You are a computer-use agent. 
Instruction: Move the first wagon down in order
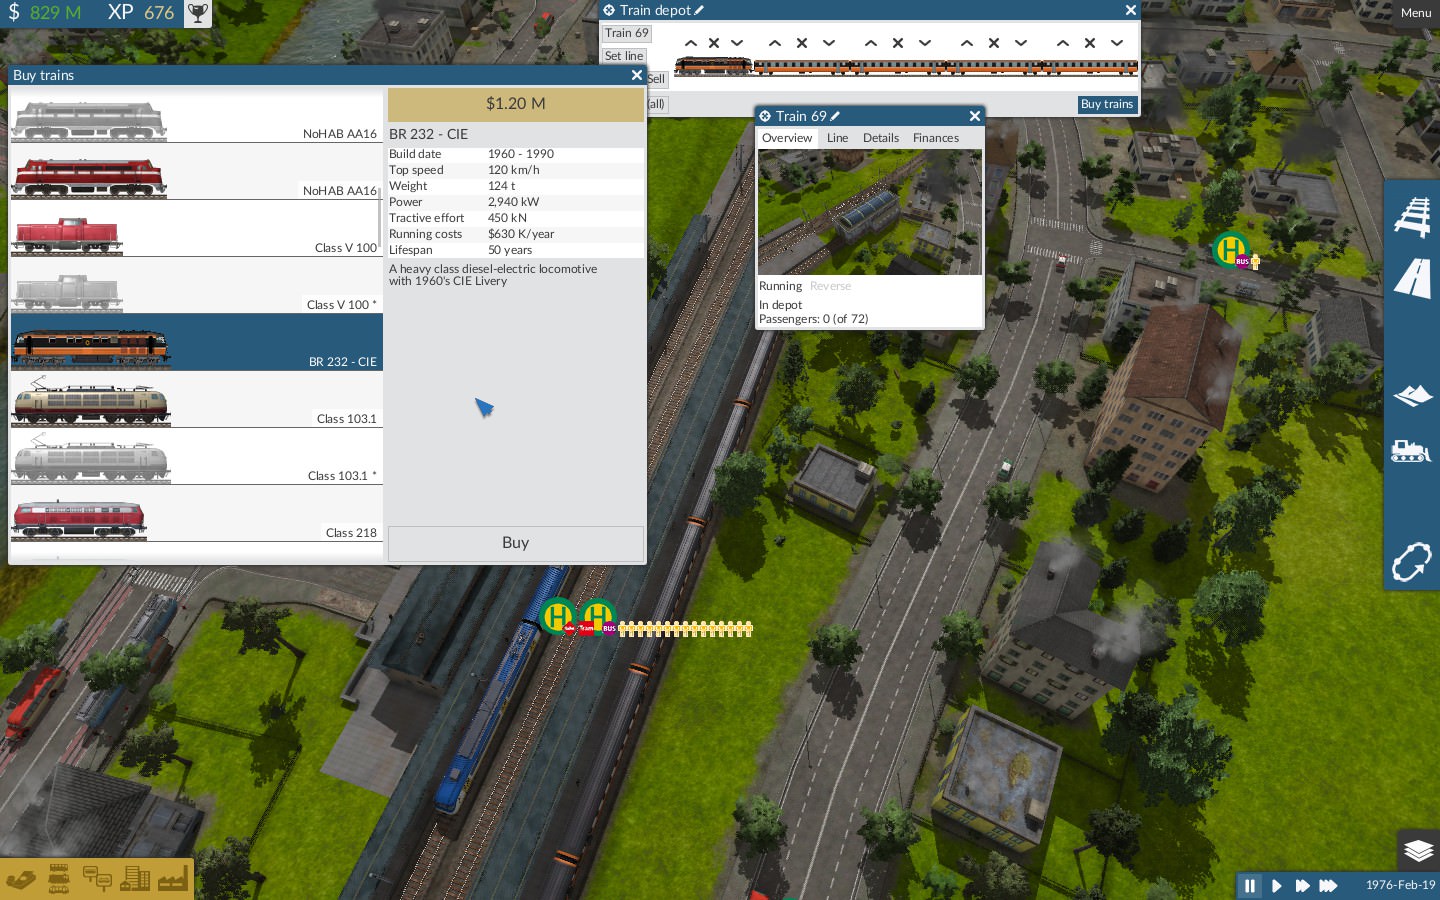[829, 43]
